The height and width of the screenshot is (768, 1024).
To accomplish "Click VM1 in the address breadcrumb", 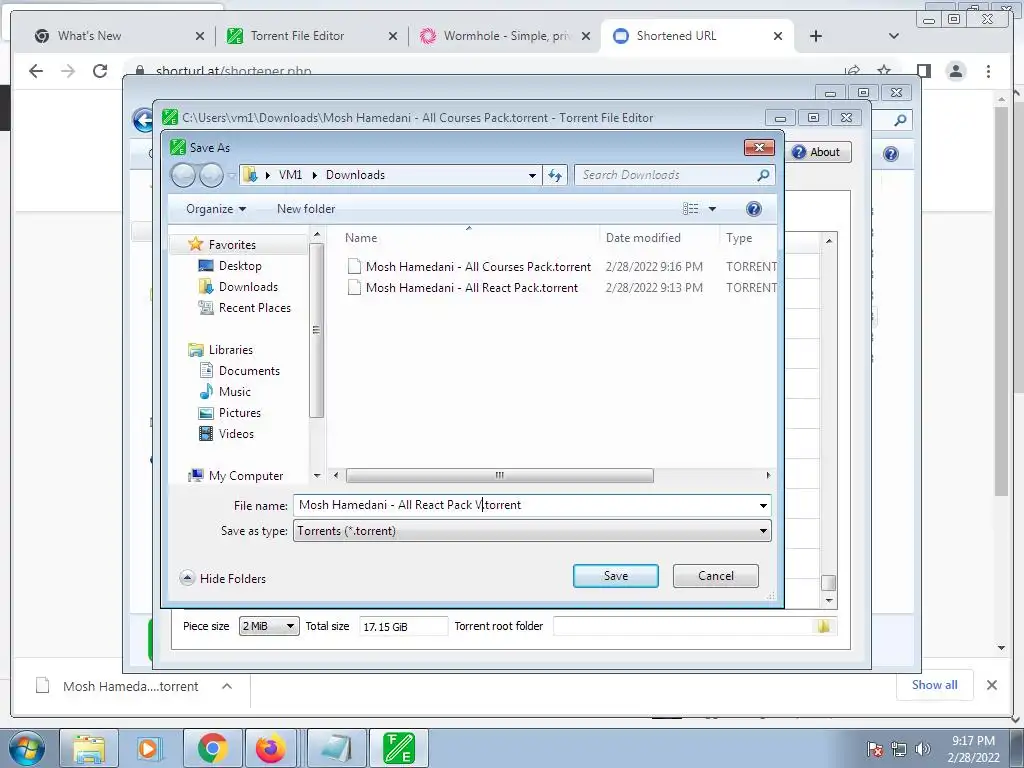I will [x=290, y=175].
